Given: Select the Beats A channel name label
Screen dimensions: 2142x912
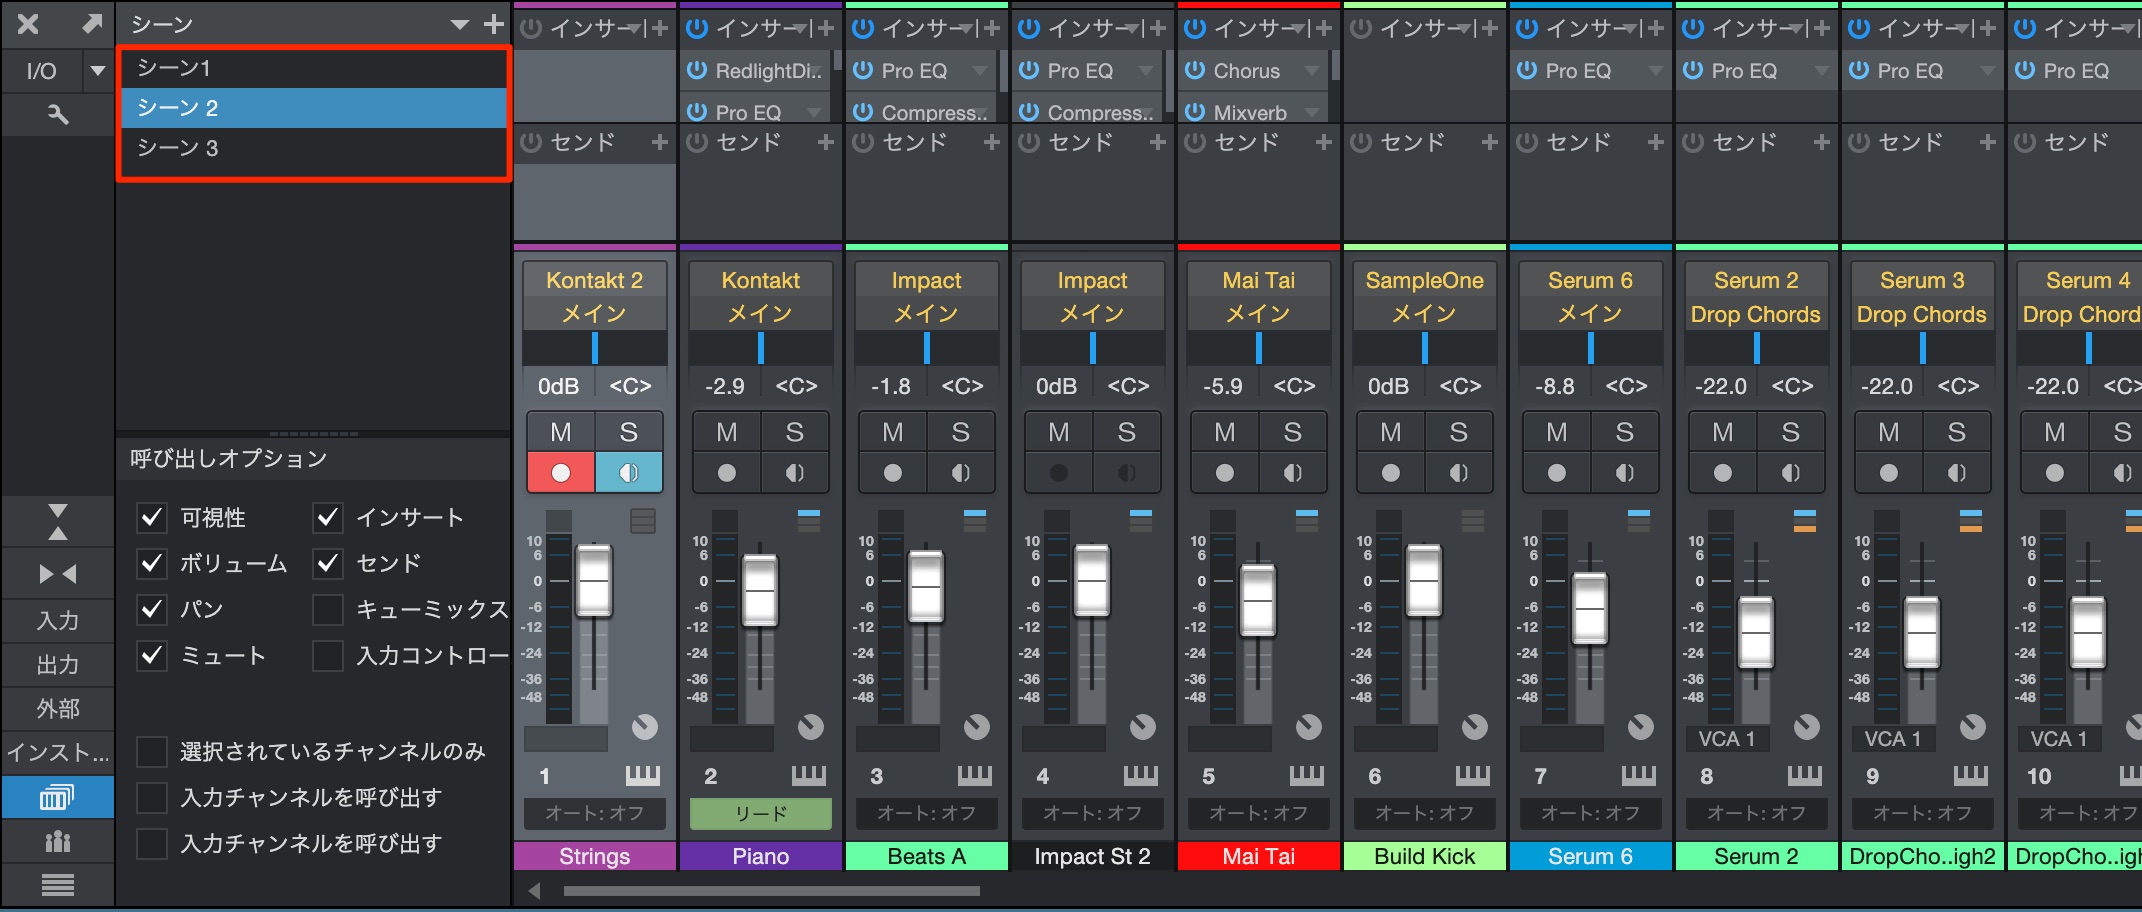Looking at the screenshot, I should click(x=926, y=856).
